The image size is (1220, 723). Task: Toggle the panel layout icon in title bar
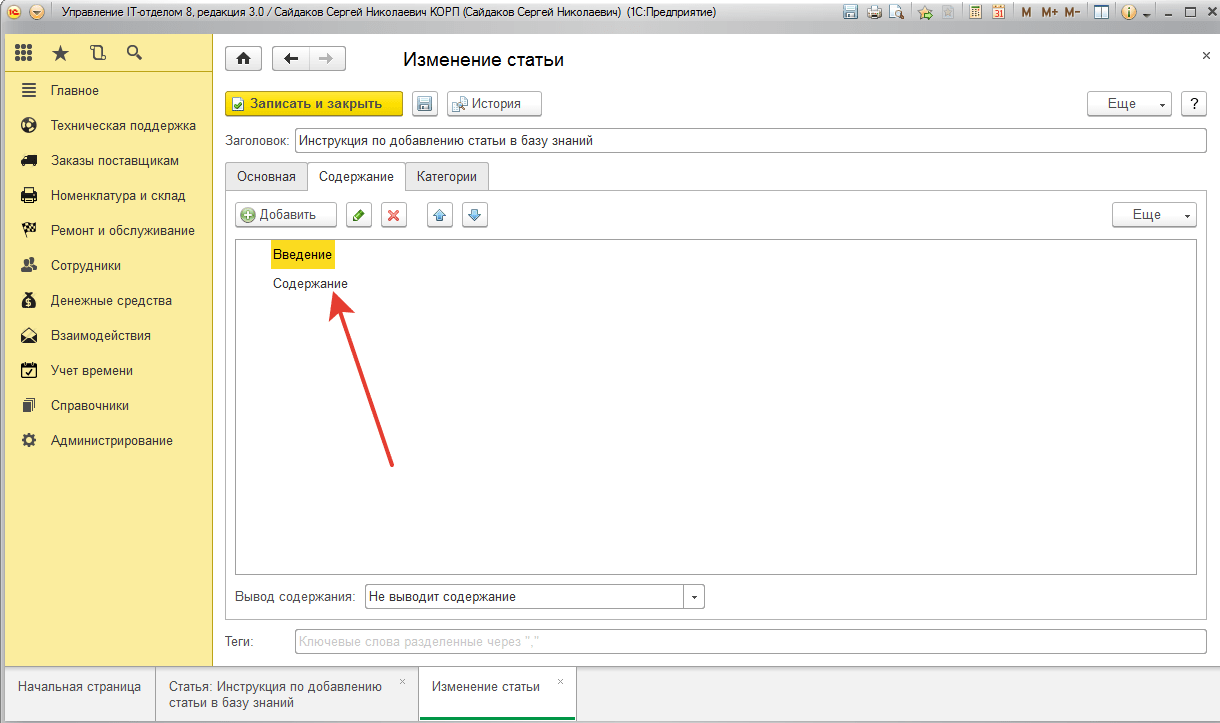pos(1101,13)
